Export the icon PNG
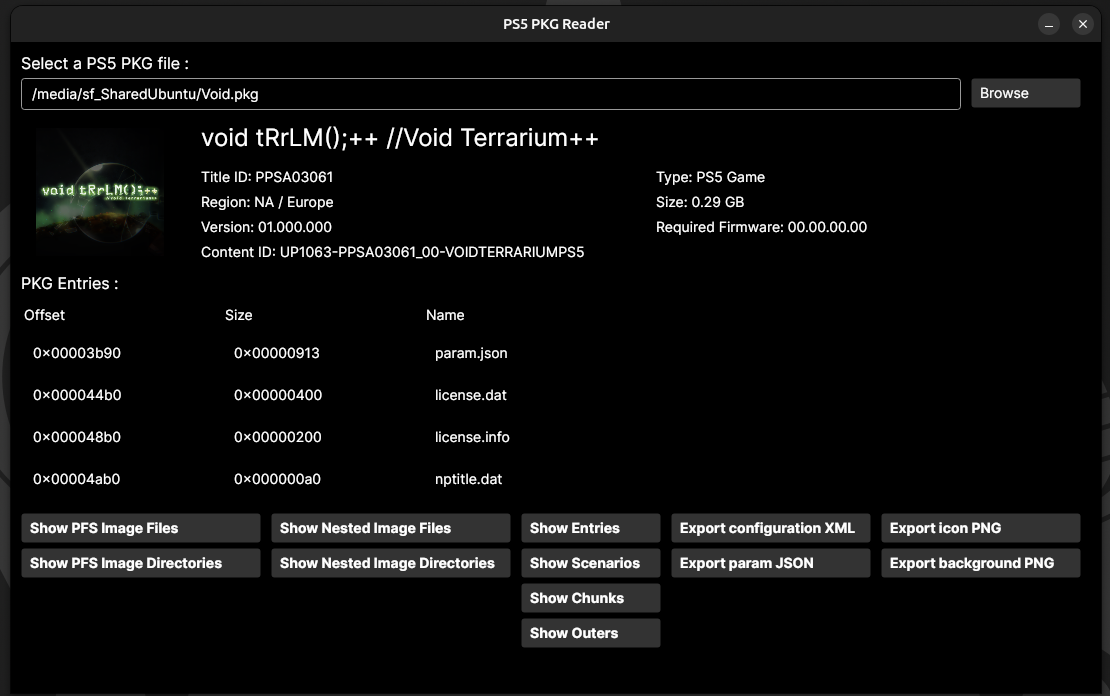The width and height of the screenshot is (1110, 696). (x=980, y=528)
